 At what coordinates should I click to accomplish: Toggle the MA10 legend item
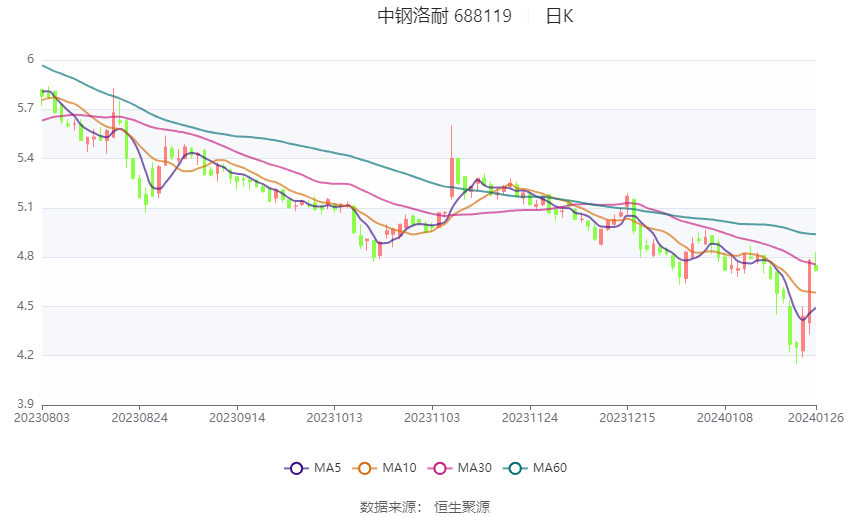384,468
